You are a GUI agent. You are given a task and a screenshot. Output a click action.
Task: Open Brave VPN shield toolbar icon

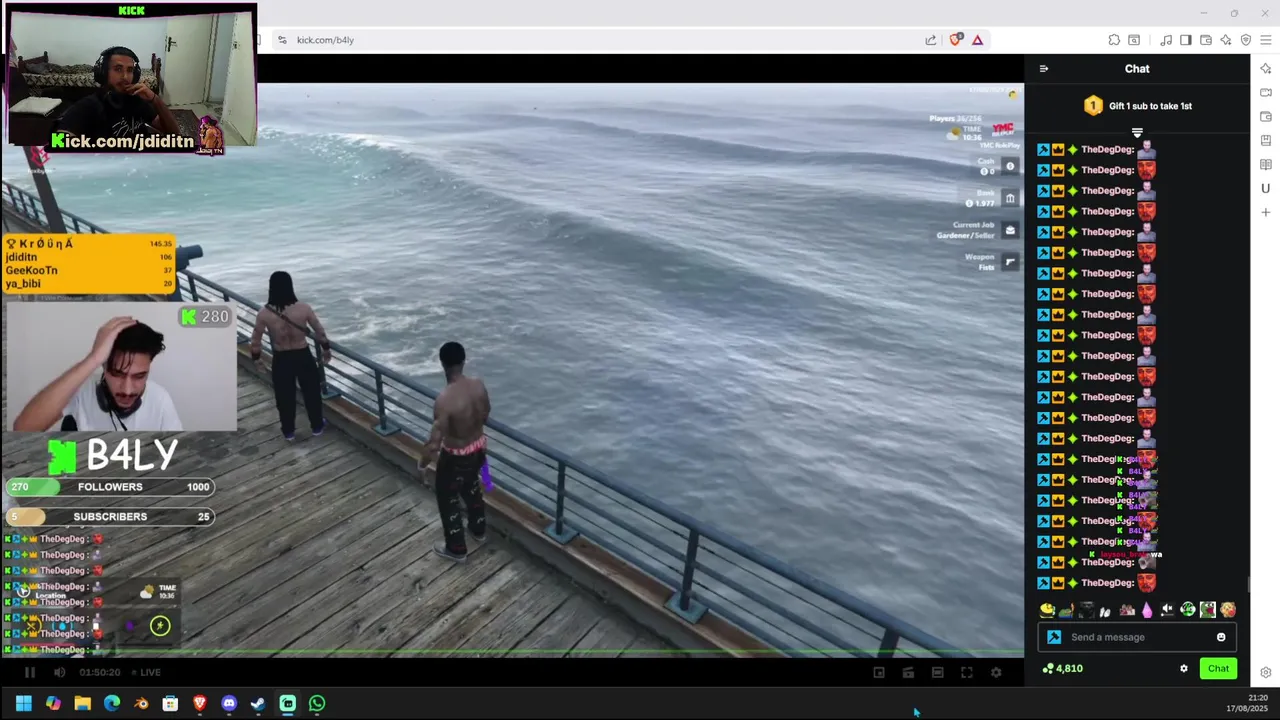click(x=1246, y=40)
